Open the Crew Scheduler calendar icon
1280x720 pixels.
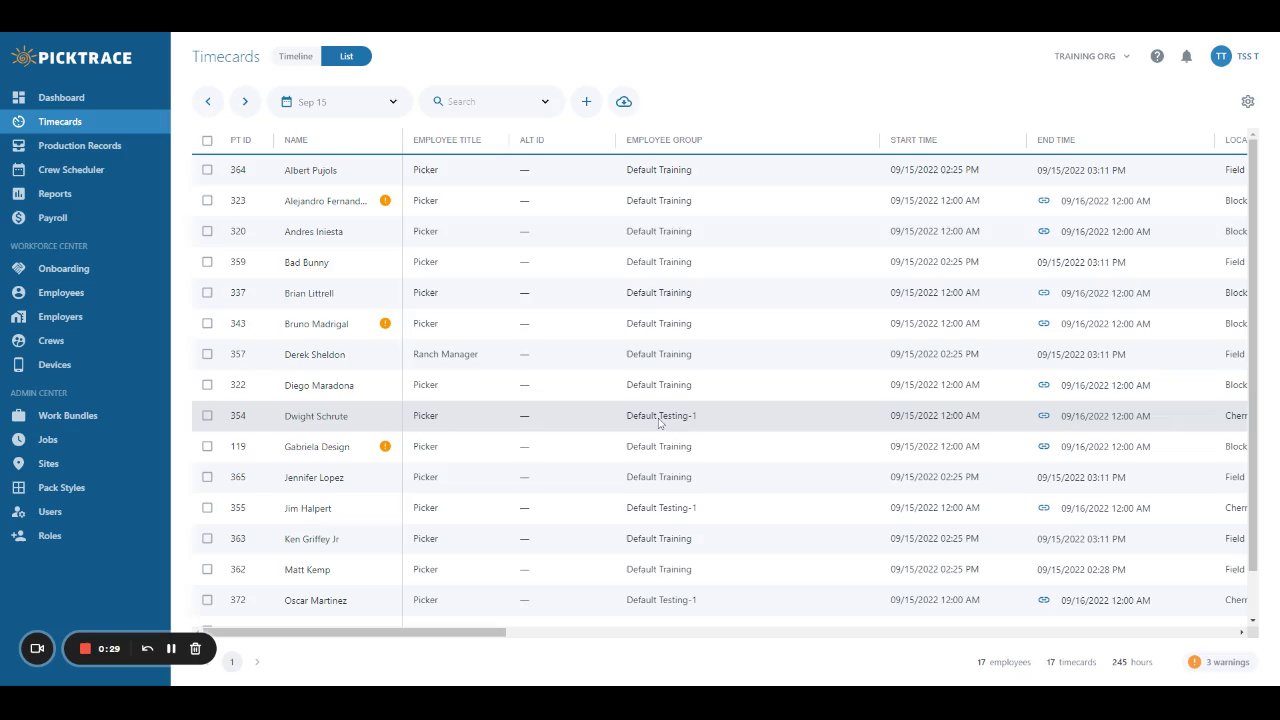pyautogui.click(x=18, y=169)
